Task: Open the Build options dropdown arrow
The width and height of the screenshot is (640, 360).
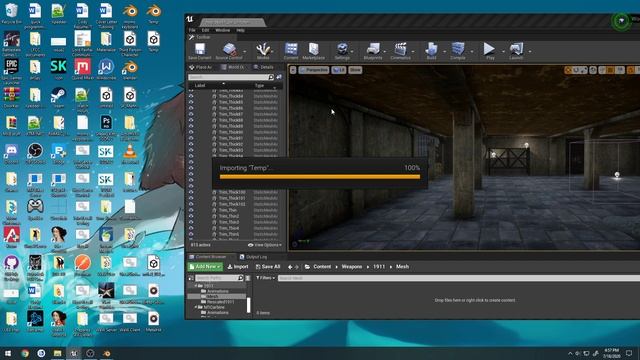Action: pyautogui.click(x=444, y=51)
